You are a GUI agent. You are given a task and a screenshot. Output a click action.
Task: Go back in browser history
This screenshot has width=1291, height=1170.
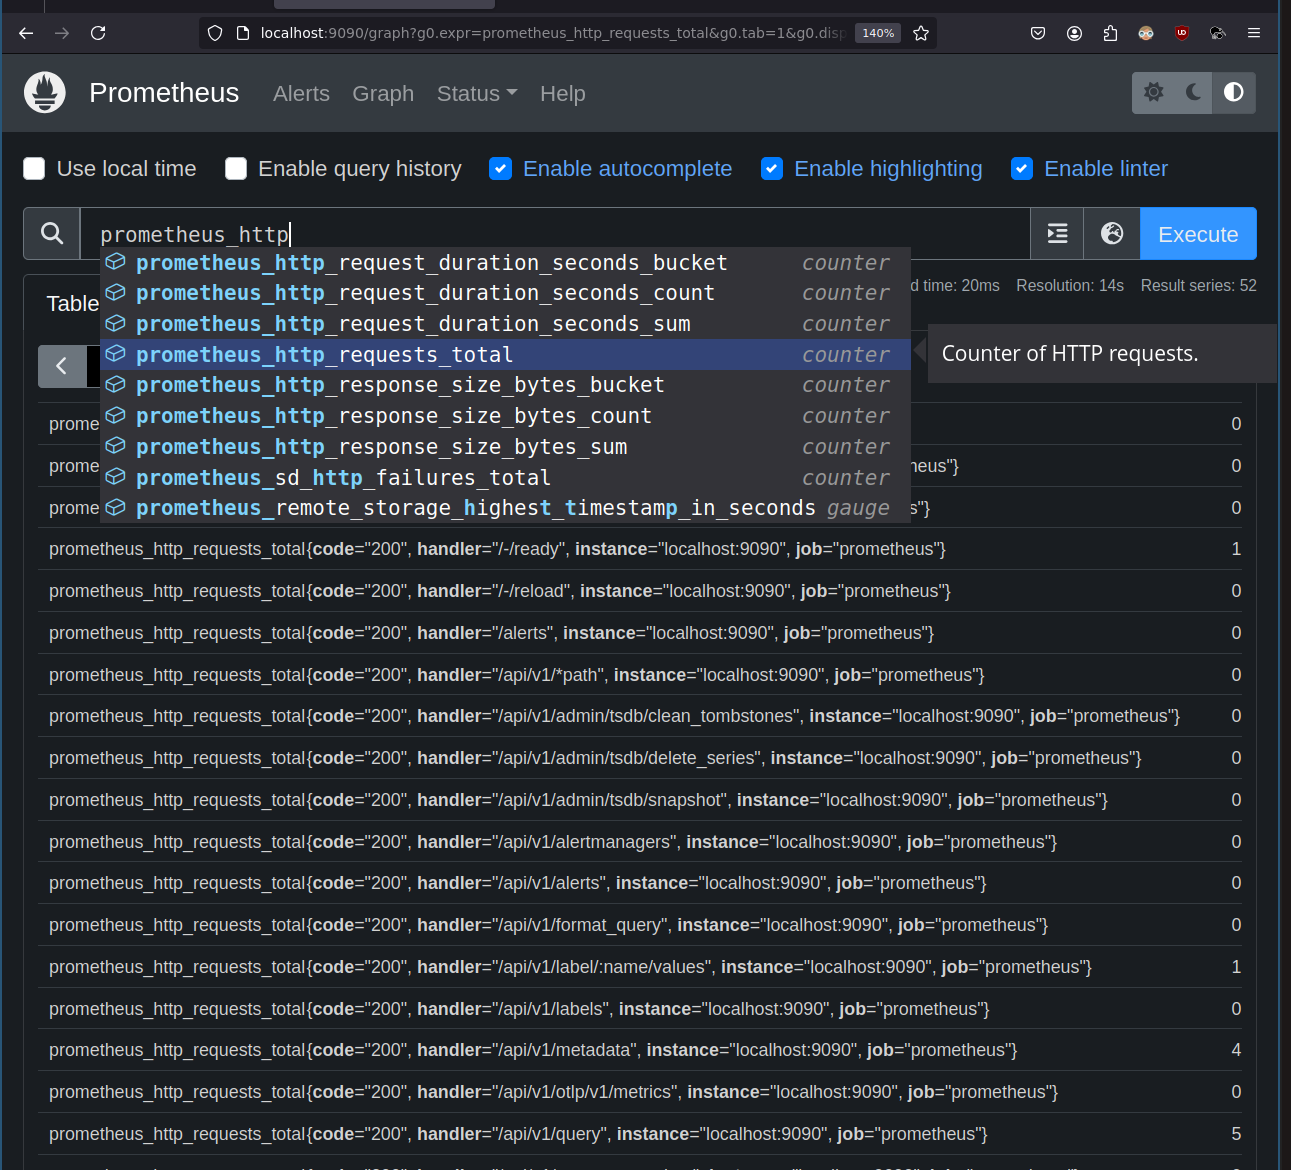click(26, 33)
